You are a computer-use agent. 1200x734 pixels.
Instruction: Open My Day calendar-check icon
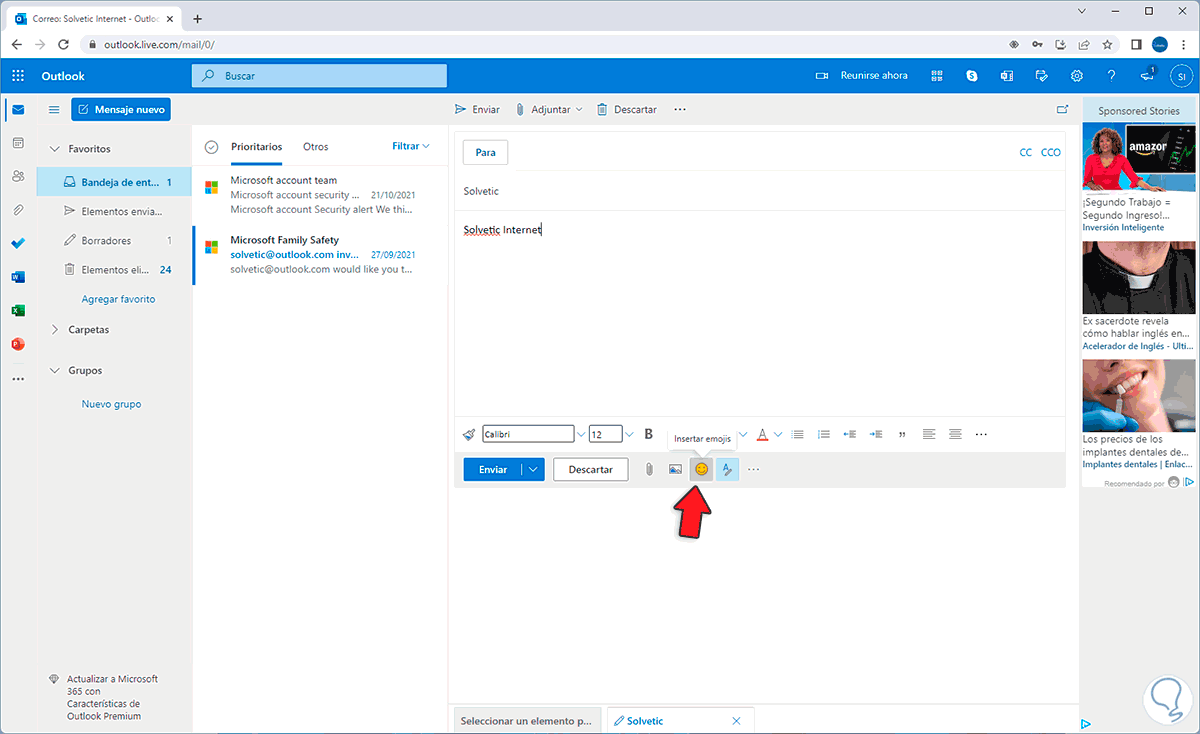coord(1042,76)
